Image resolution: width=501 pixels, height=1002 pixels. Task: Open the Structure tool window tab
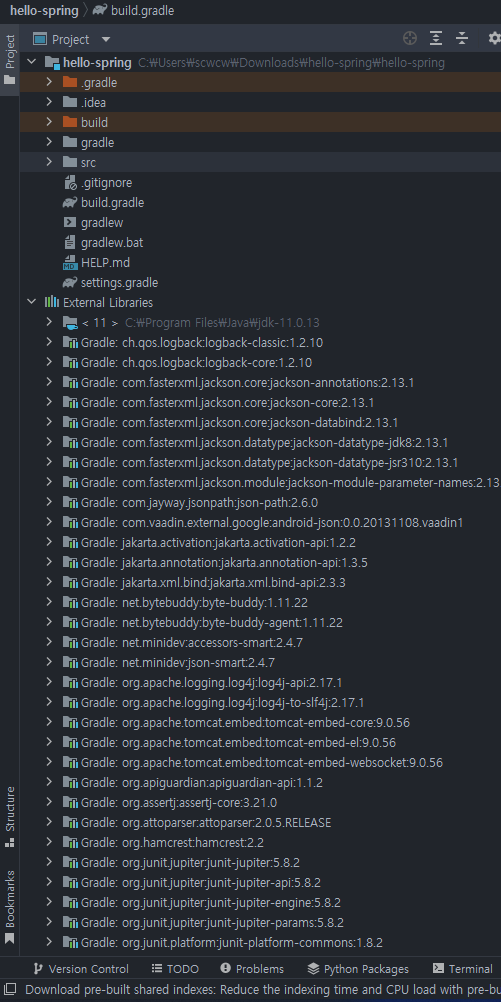tap(10, 816)
